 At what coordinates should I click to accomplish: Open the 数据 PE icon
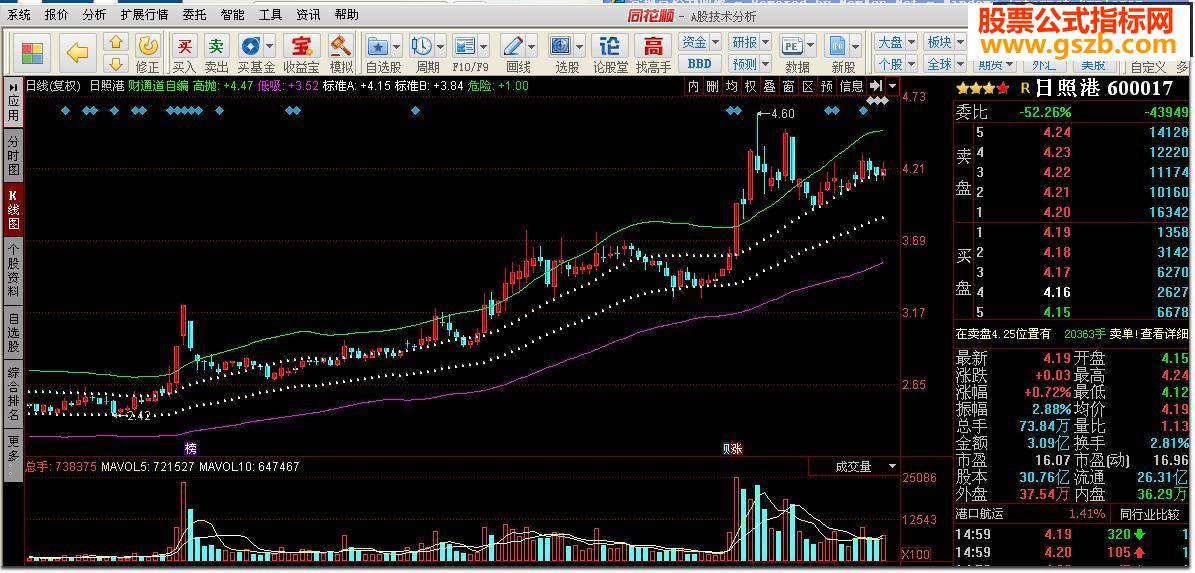coord(791,46)
